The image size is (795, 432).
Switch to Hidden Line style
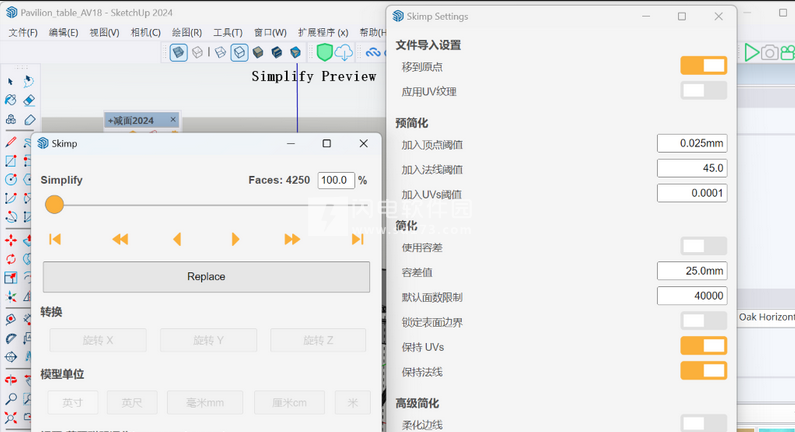tap(239, 52)
